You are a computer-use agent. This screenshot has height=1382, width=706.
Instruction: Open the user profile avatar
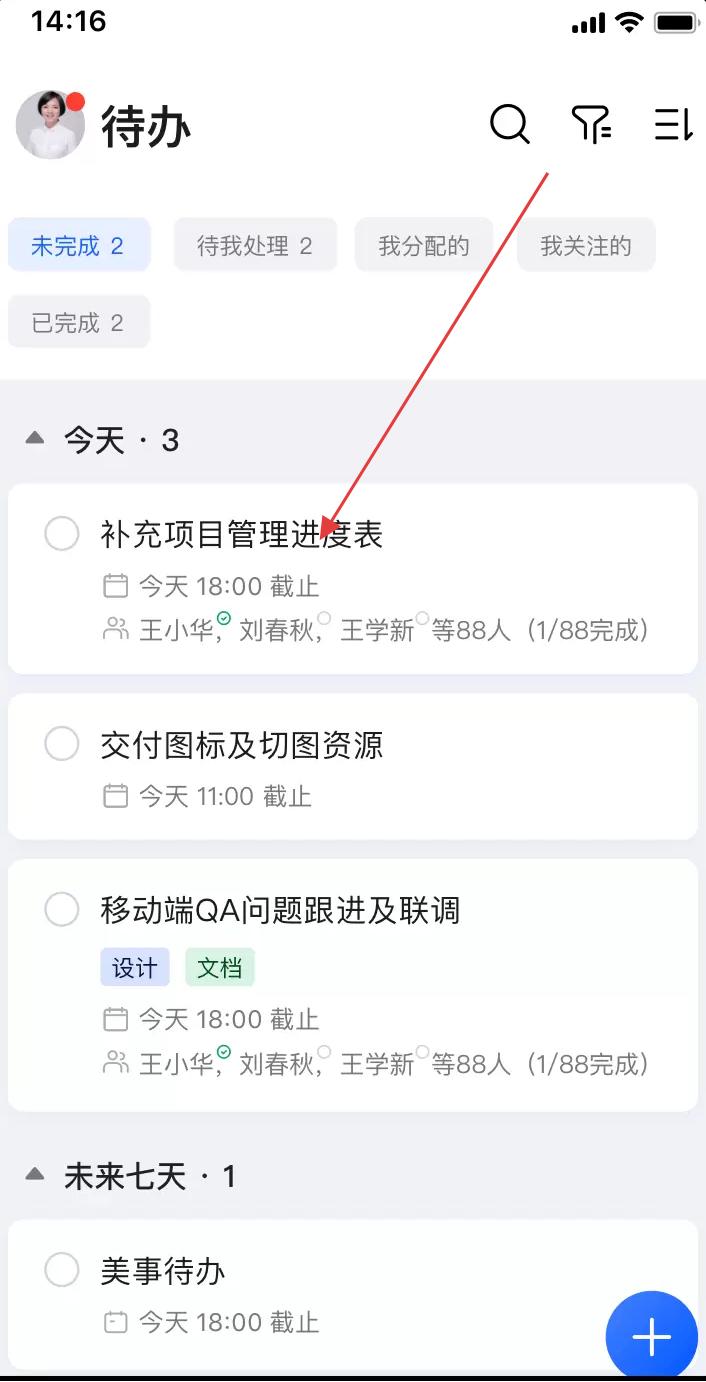[50, 125]
